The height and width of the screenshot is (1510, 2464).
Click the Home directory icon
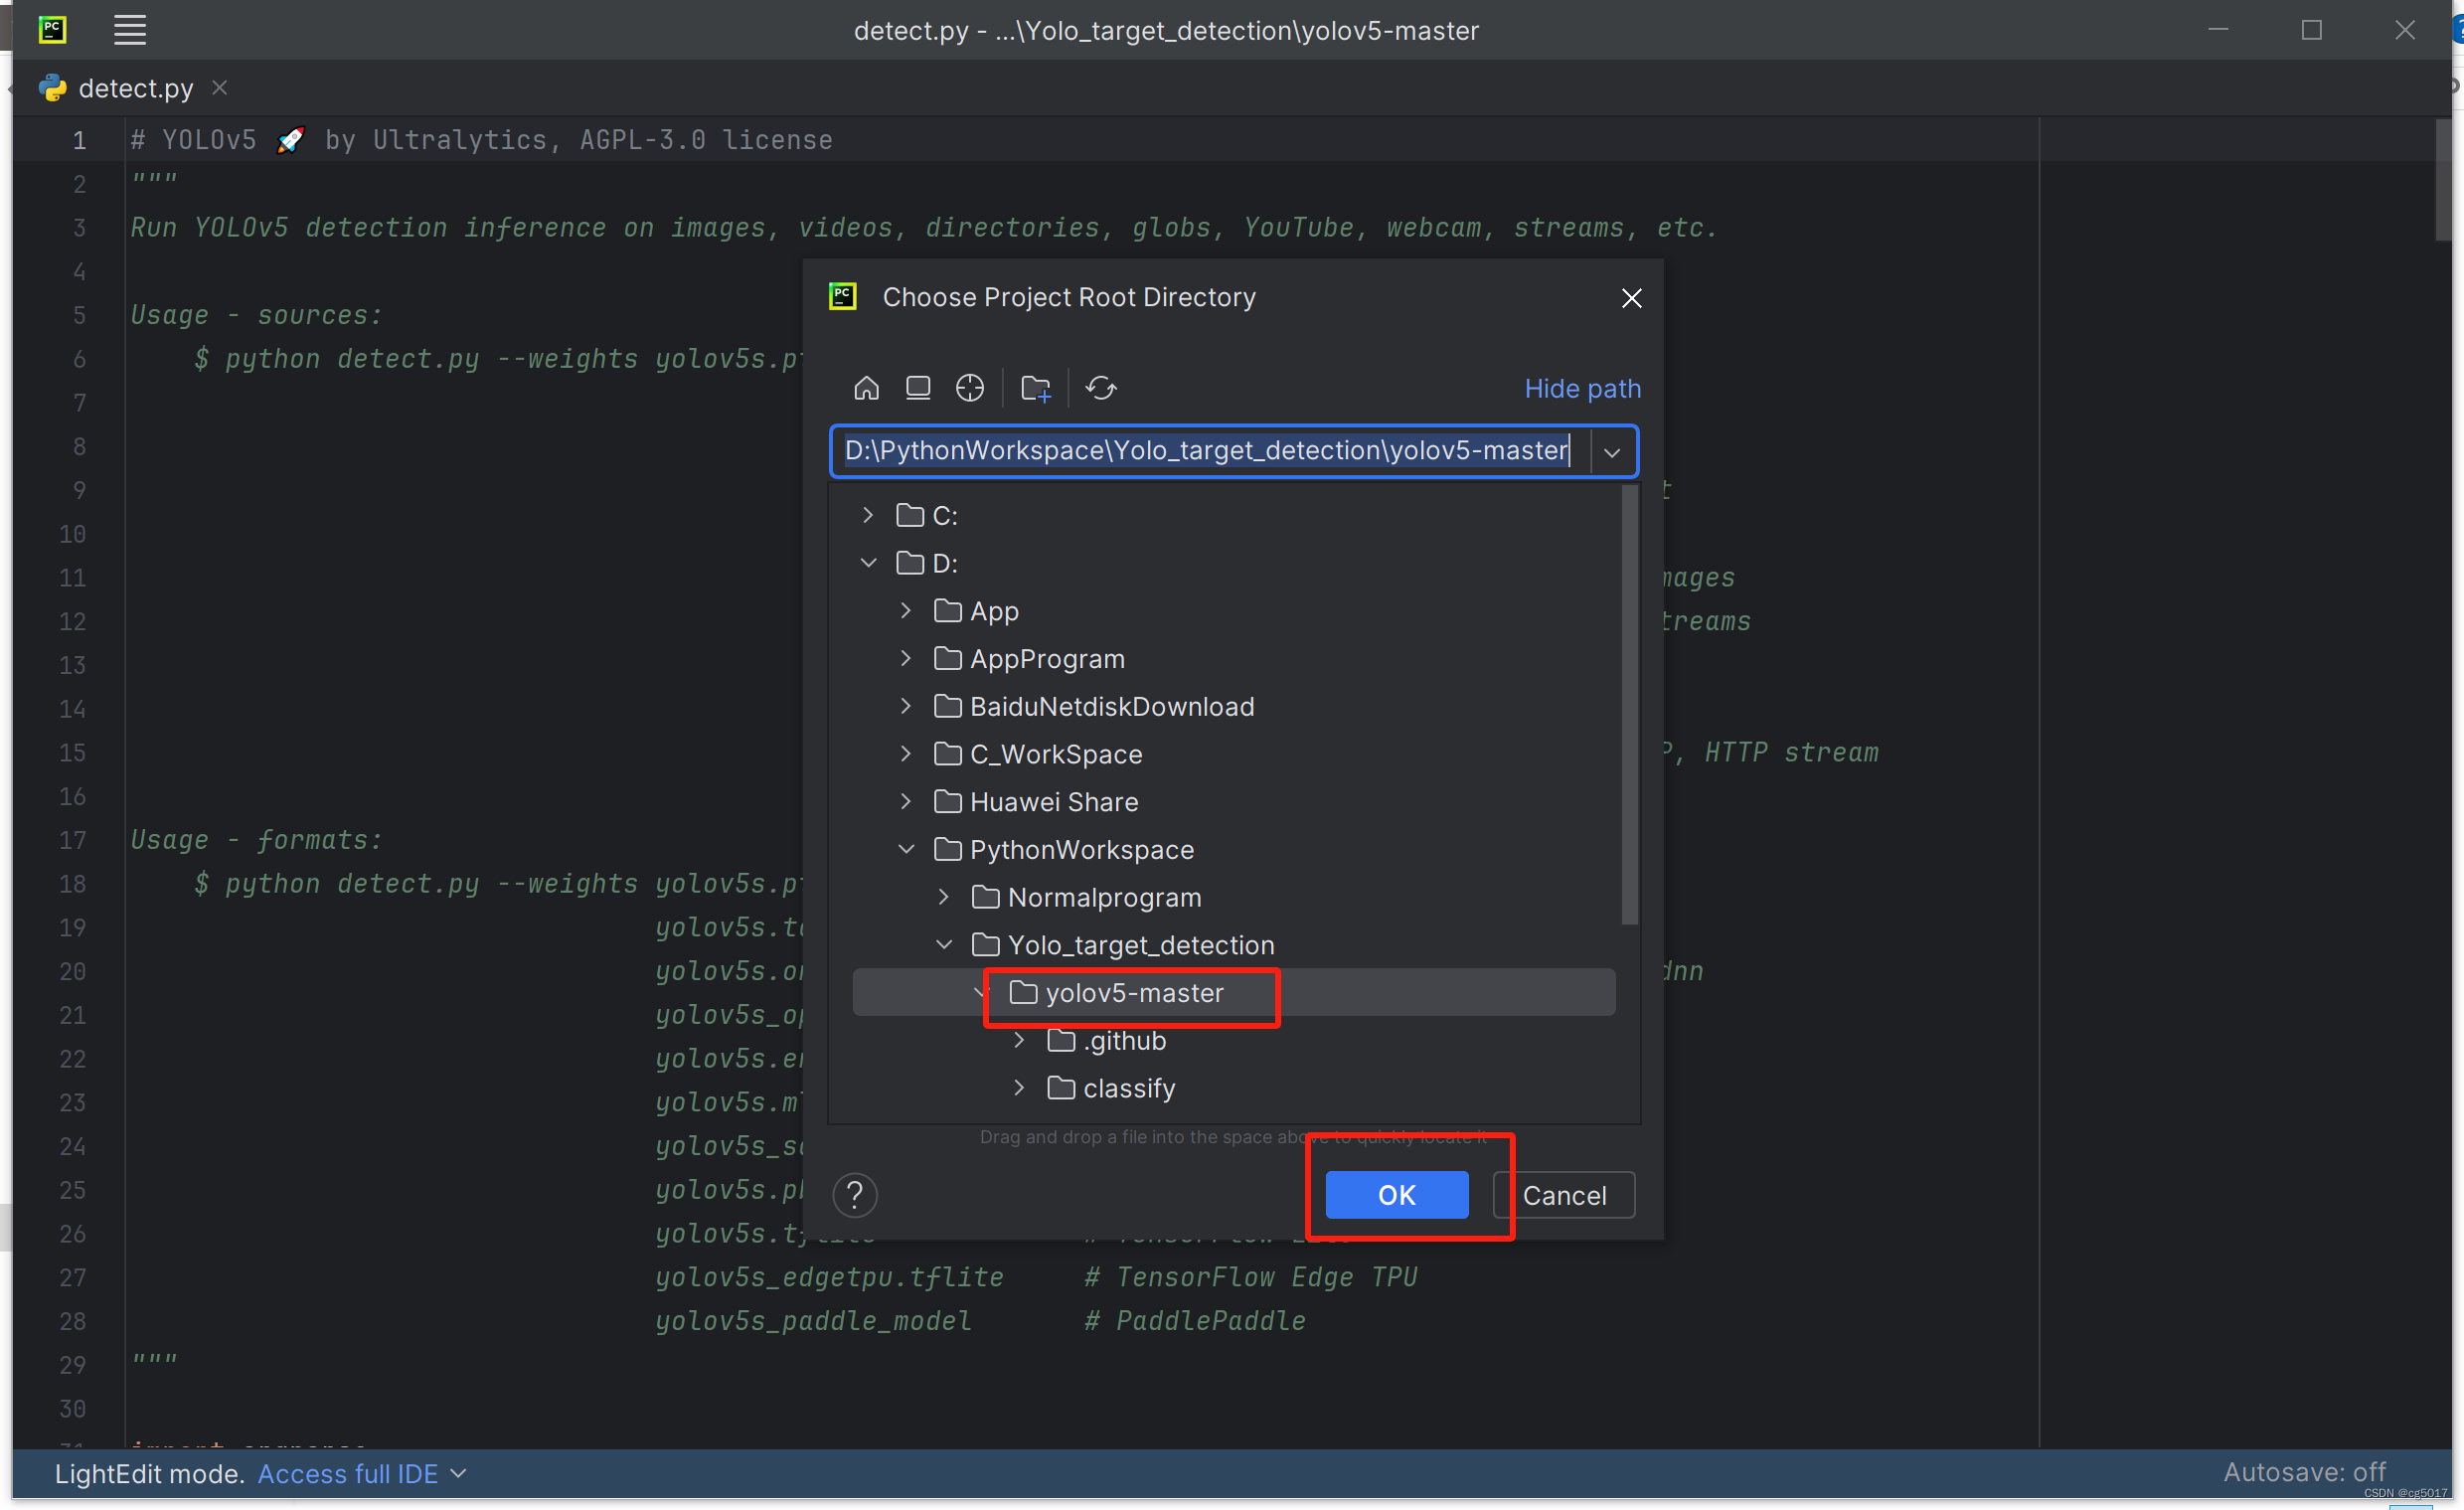[866, 388]
